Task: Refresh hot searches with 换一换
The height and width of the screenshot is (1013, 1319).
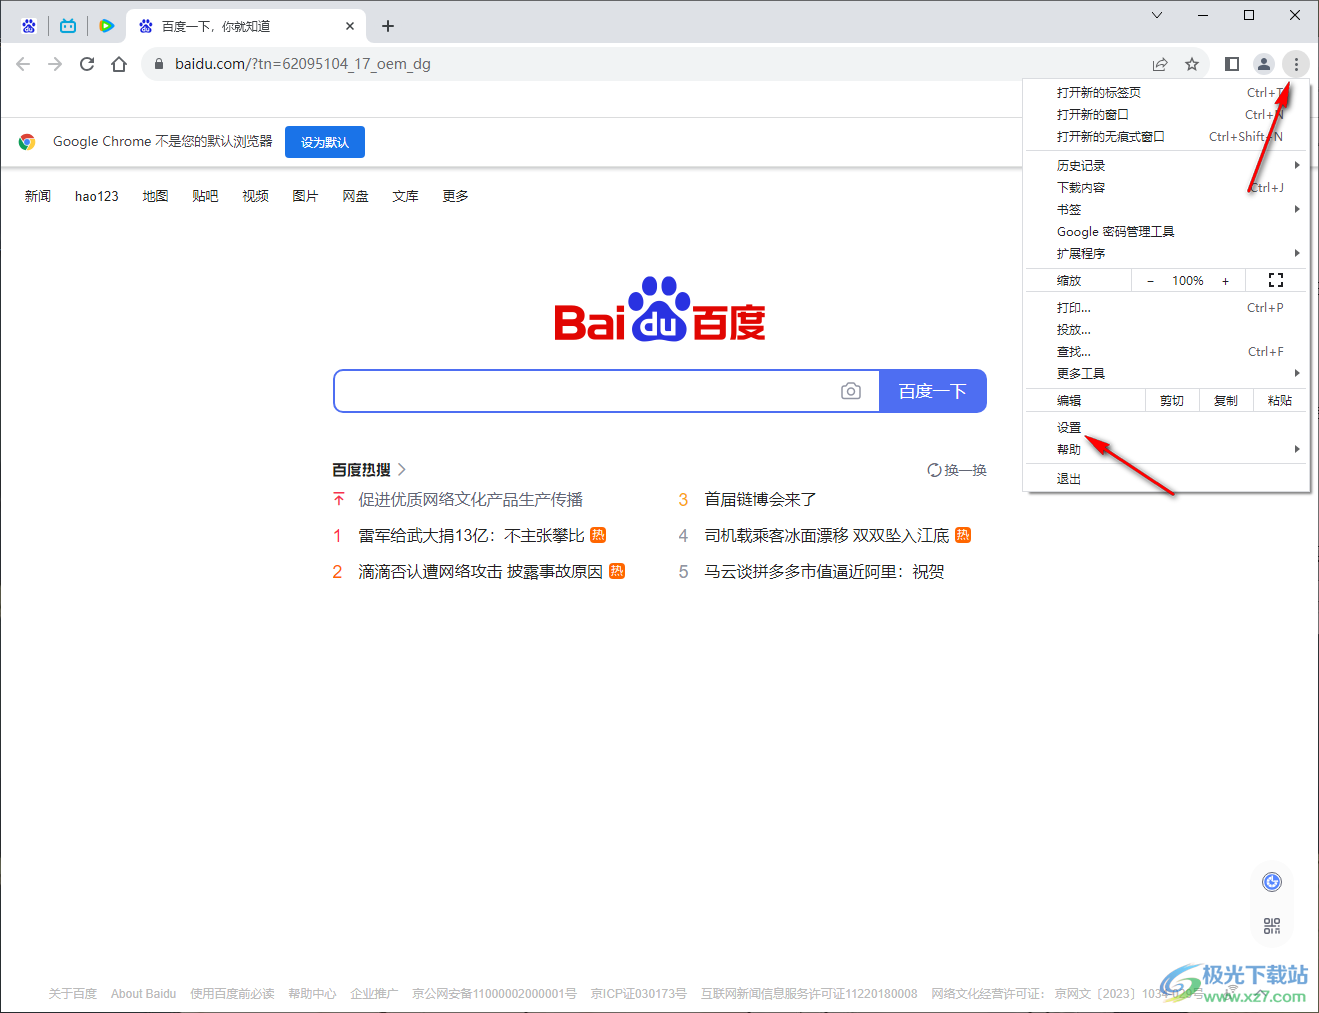Action: pos(957,470)
